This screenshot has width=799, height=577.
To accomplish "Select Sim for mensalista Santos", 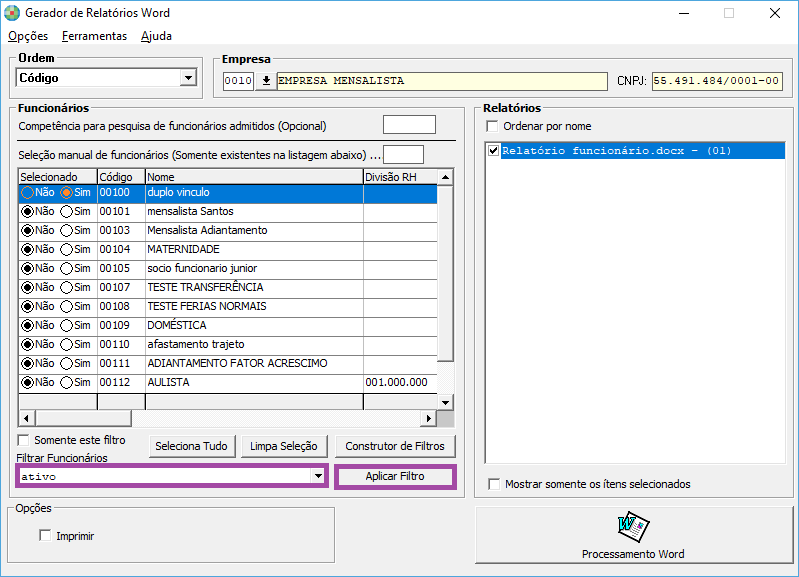I will (x=66, y=212).
